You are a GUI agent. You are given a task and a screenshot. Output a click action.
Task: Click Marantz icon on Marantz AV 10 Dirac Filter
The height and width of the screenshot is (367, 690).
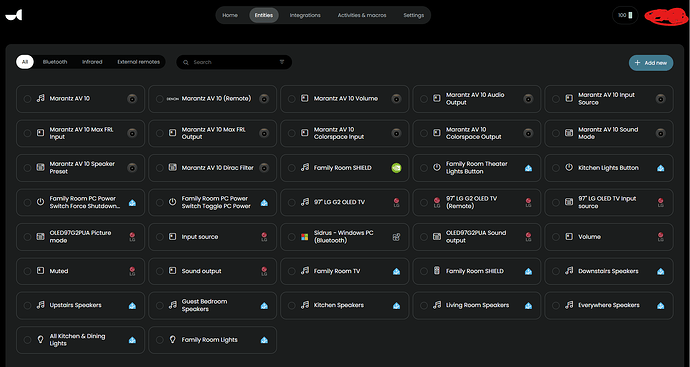click(x=264, y=168)
